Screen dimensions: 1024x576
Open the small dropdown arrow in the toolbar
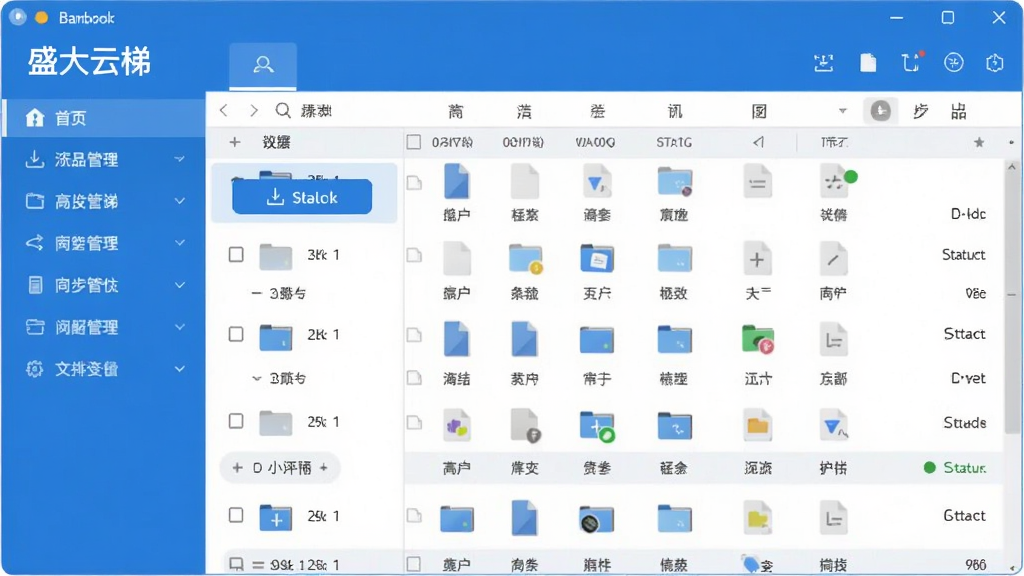click(x=842, y=110)
